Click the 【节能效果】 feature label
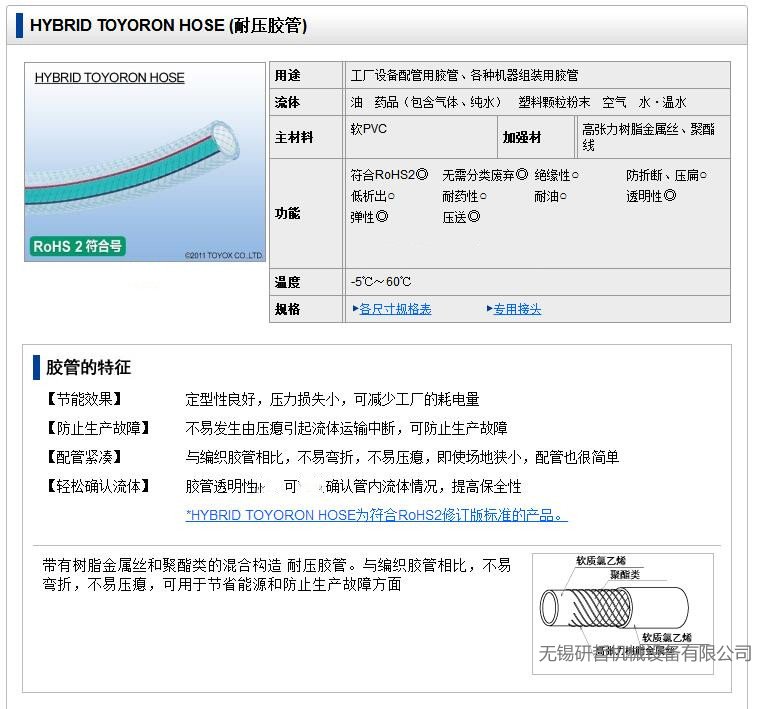757x709 pixels. pyautogui.click(x=84, y=399)
